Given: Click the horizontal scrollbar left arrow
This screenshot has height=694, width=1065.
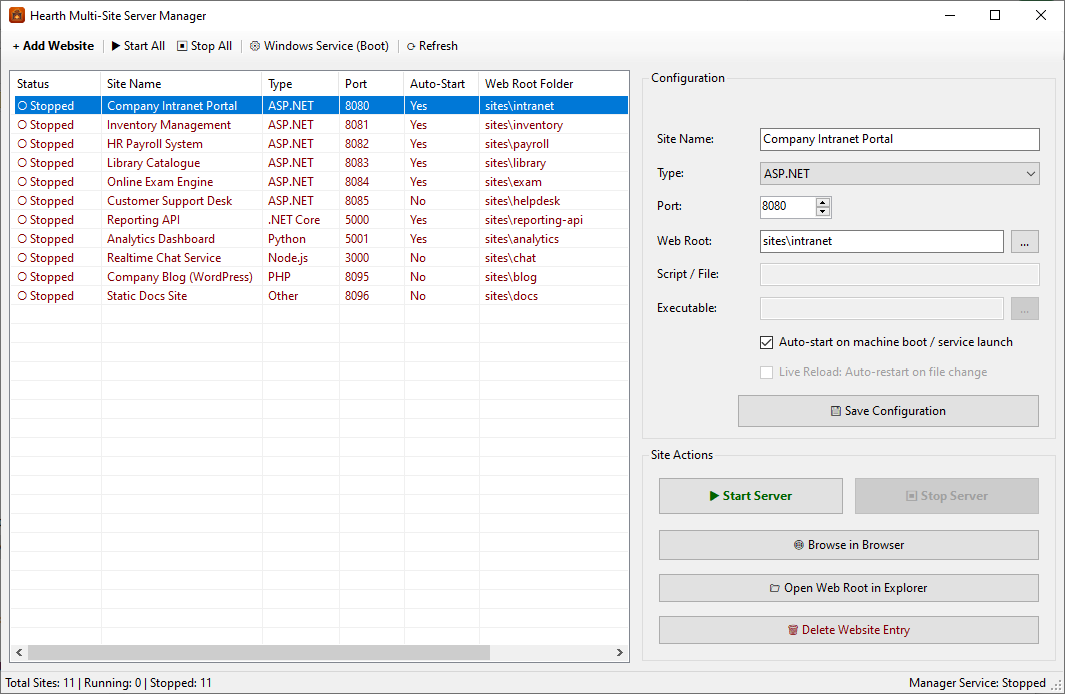Looking at the screenshot, I should [19, 653].
